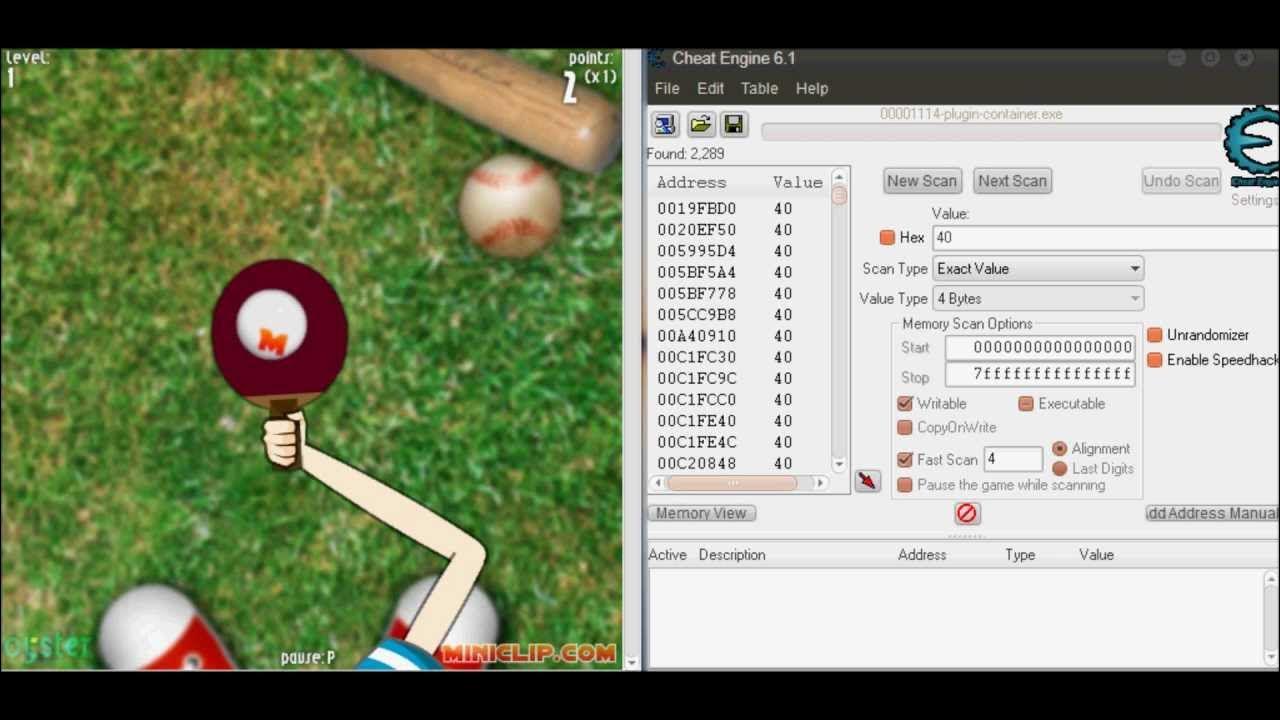The height and width of the screenshot is (720, 1280).
Task: Enable the Speedhack checkbox
Action: pyautogui.click(x=1155, y=359)
